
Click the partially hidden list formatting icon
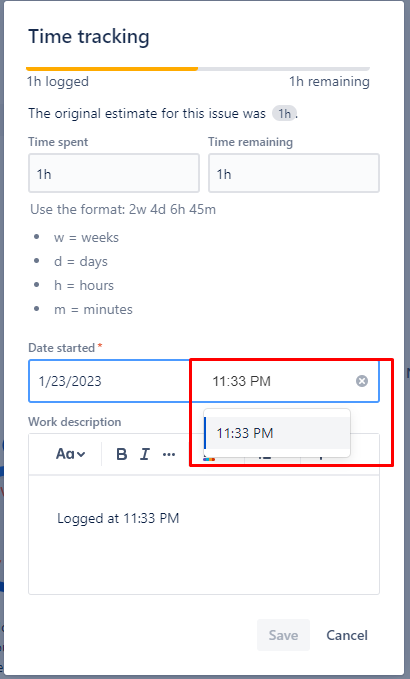(x=264, y=458)
